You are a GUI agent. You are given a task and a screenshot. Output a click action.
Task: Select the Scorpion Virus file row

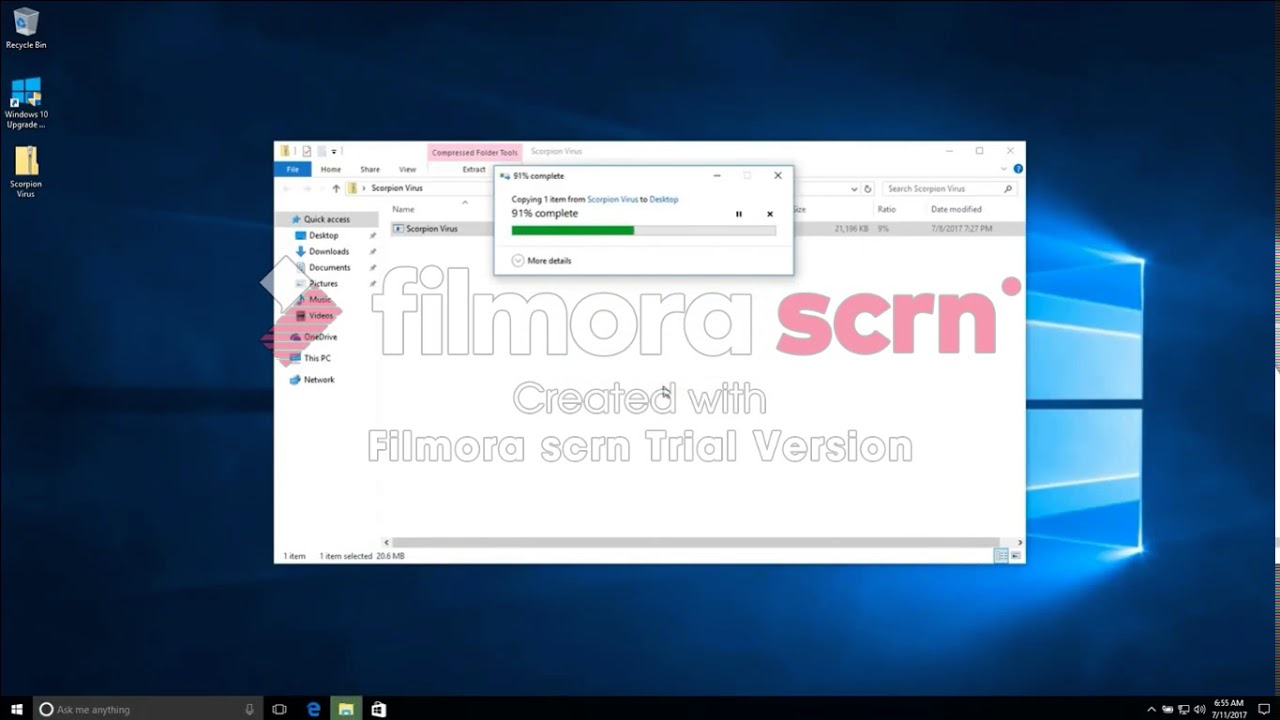point(707,228)
